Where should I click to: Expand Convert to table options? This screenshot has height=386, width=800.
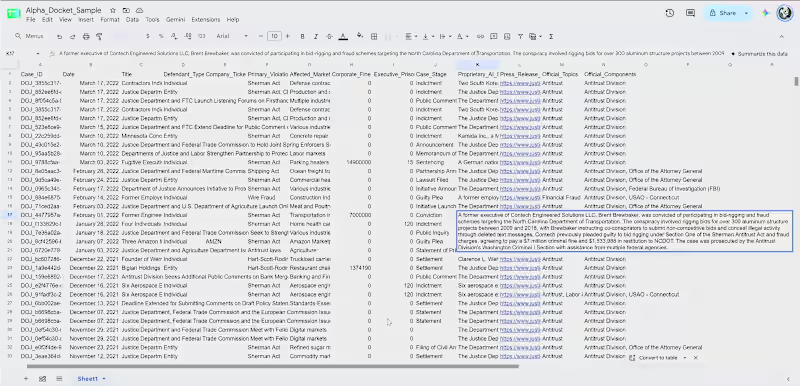coord(685,358)
